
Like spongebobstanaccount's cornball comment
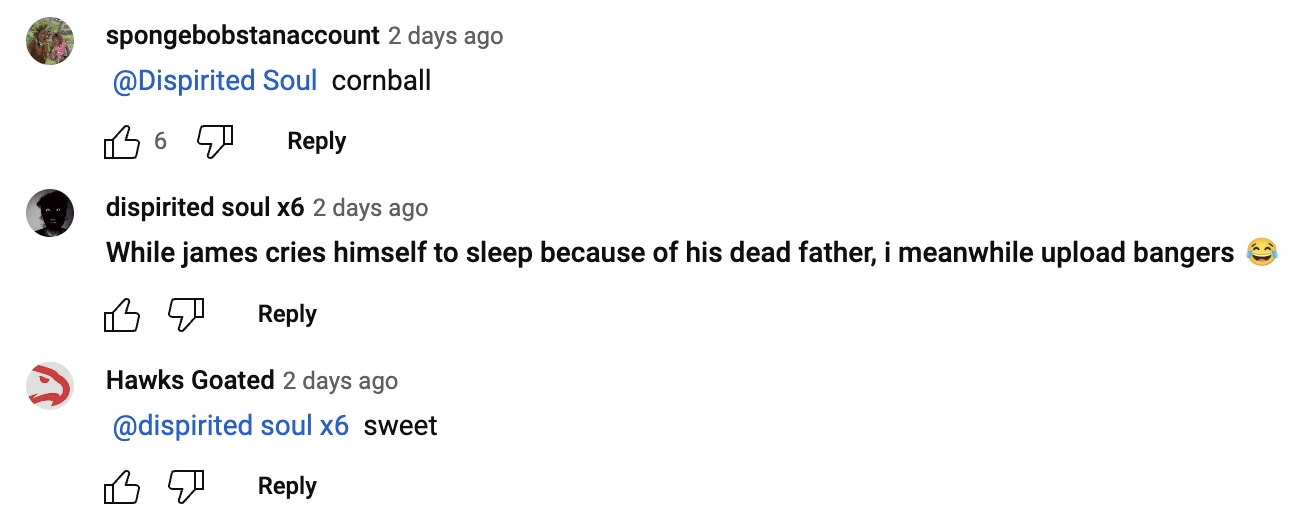[122, 142]
